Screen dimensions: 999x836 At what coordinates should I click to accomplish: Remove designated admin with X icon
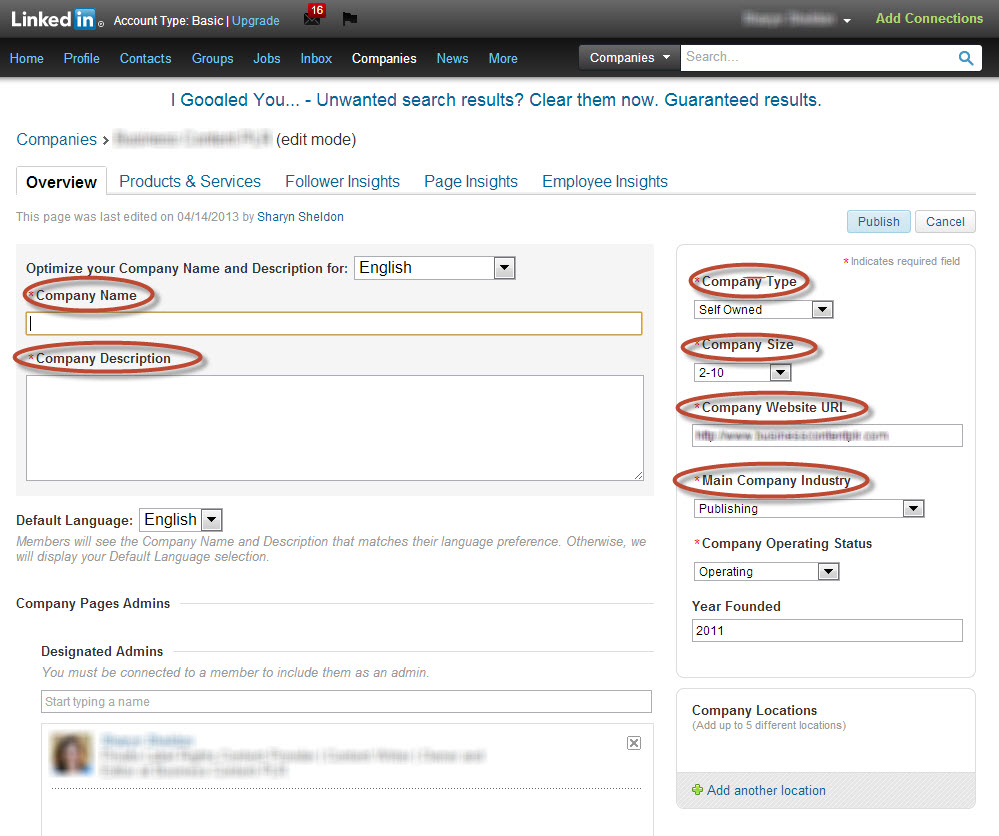[633, 742]
